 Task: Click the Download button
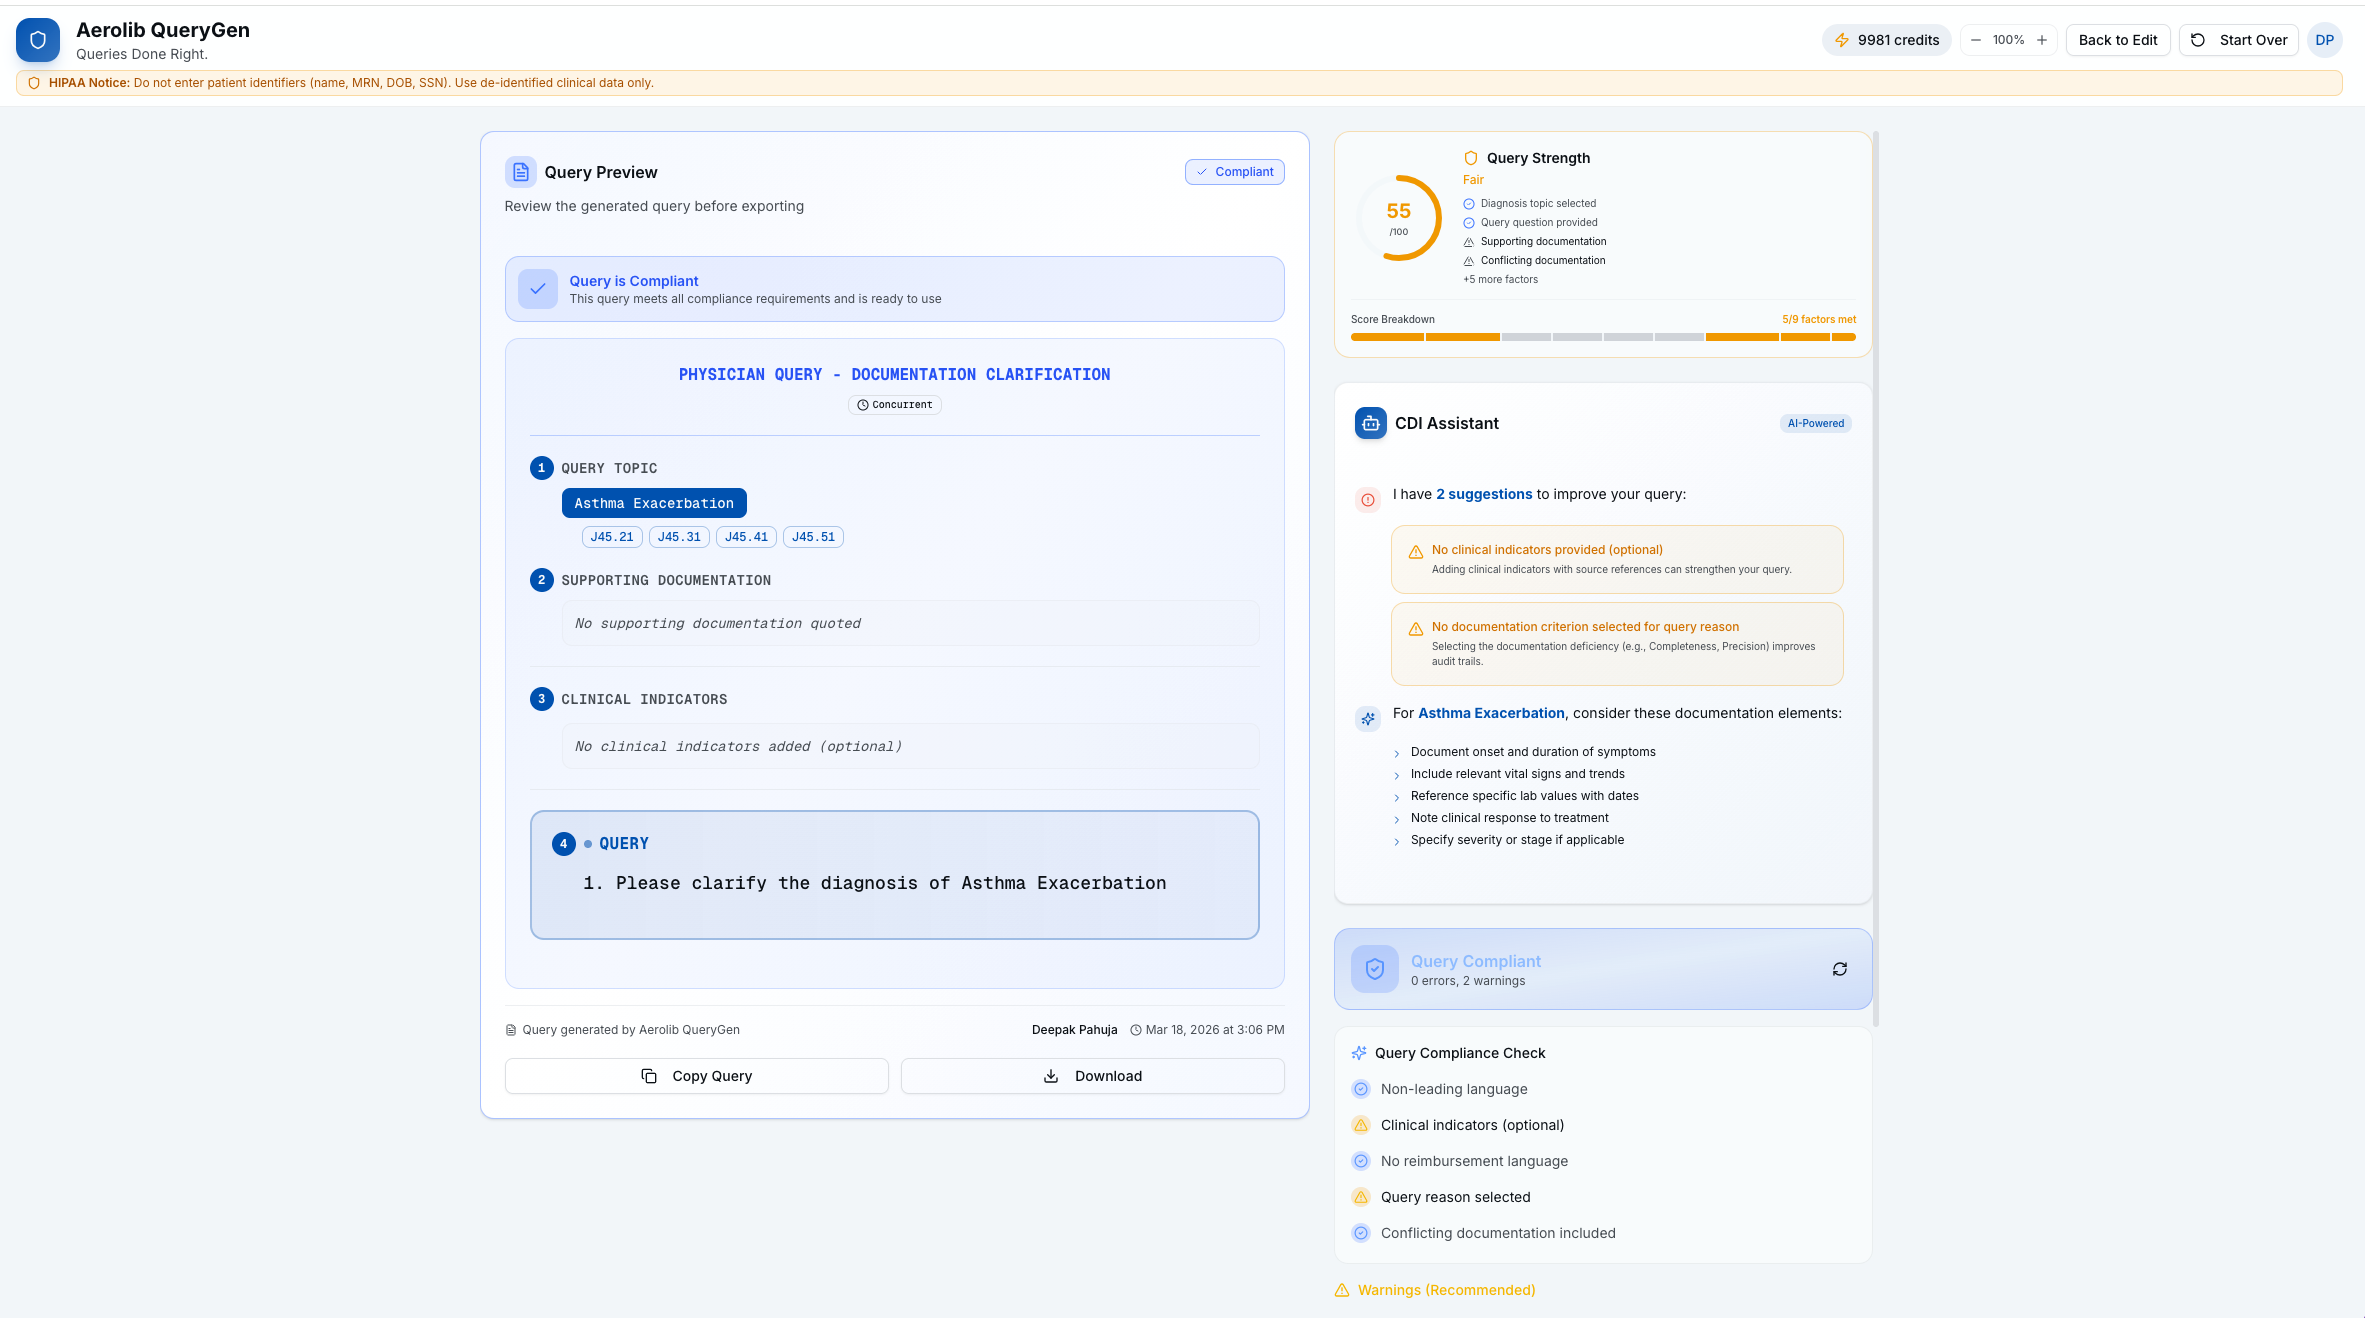click(x=1092, y=1076)
